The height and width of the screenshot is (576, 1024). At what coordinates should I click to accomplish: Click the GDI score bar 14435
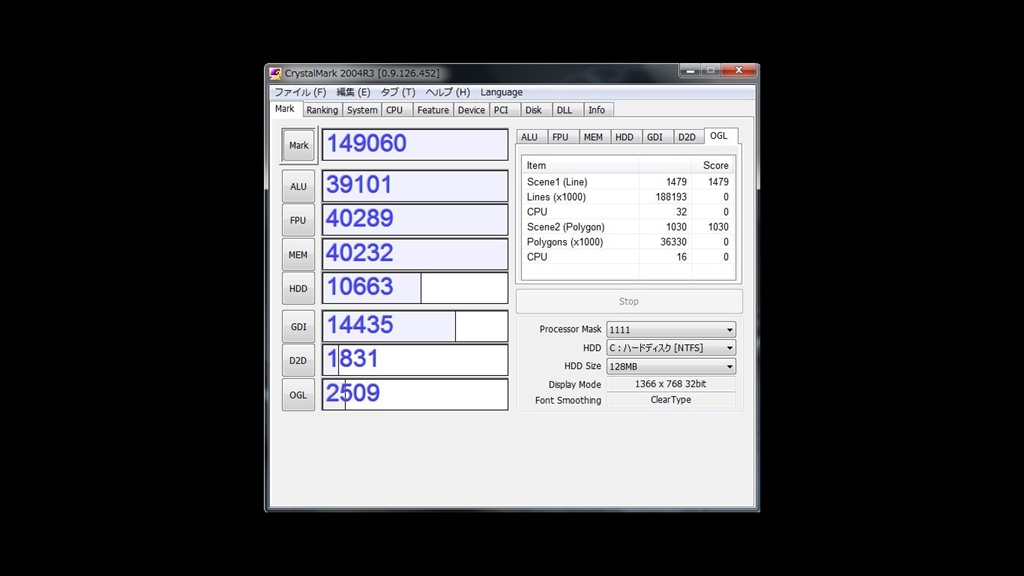pos(415,326)
